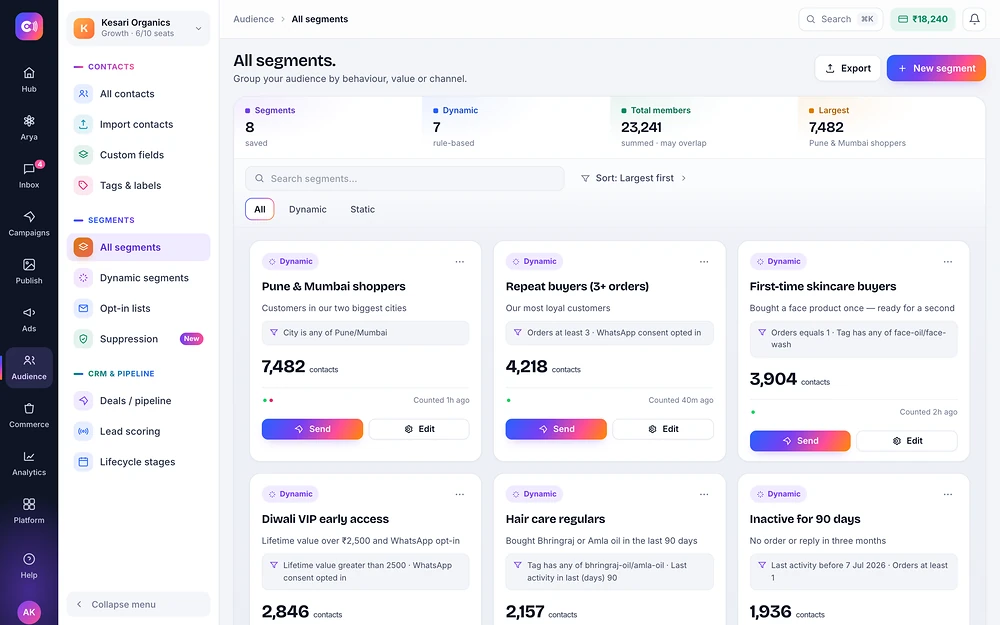Open the AK user avatar
Viewport: 1000px width, 625px height.
tap(29, 612)
